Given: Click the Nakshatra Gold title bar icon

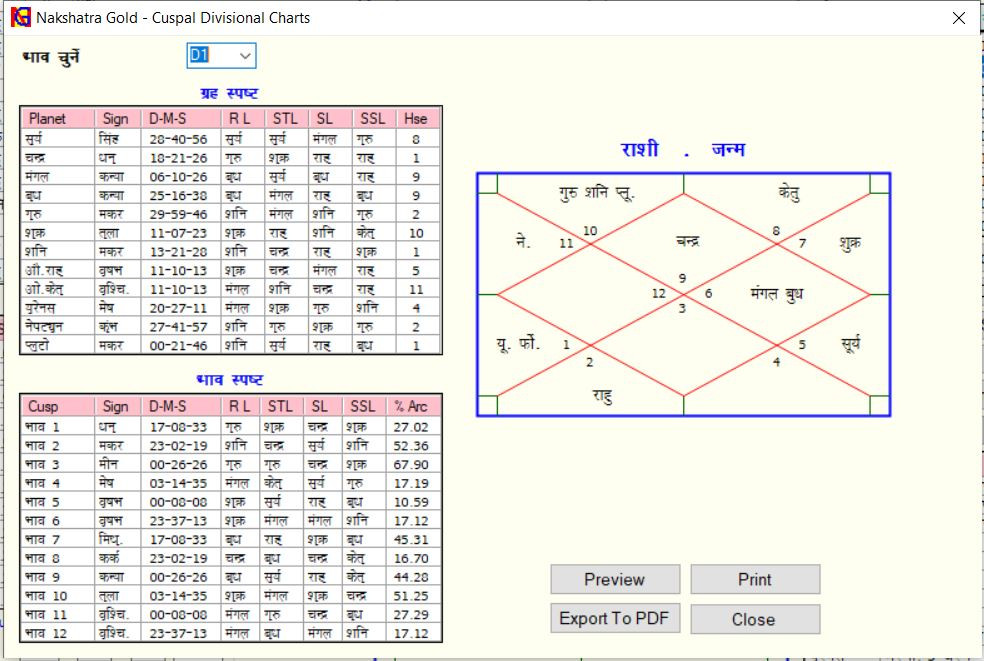Looking at the screenshot, I should (x=20, y=17).
